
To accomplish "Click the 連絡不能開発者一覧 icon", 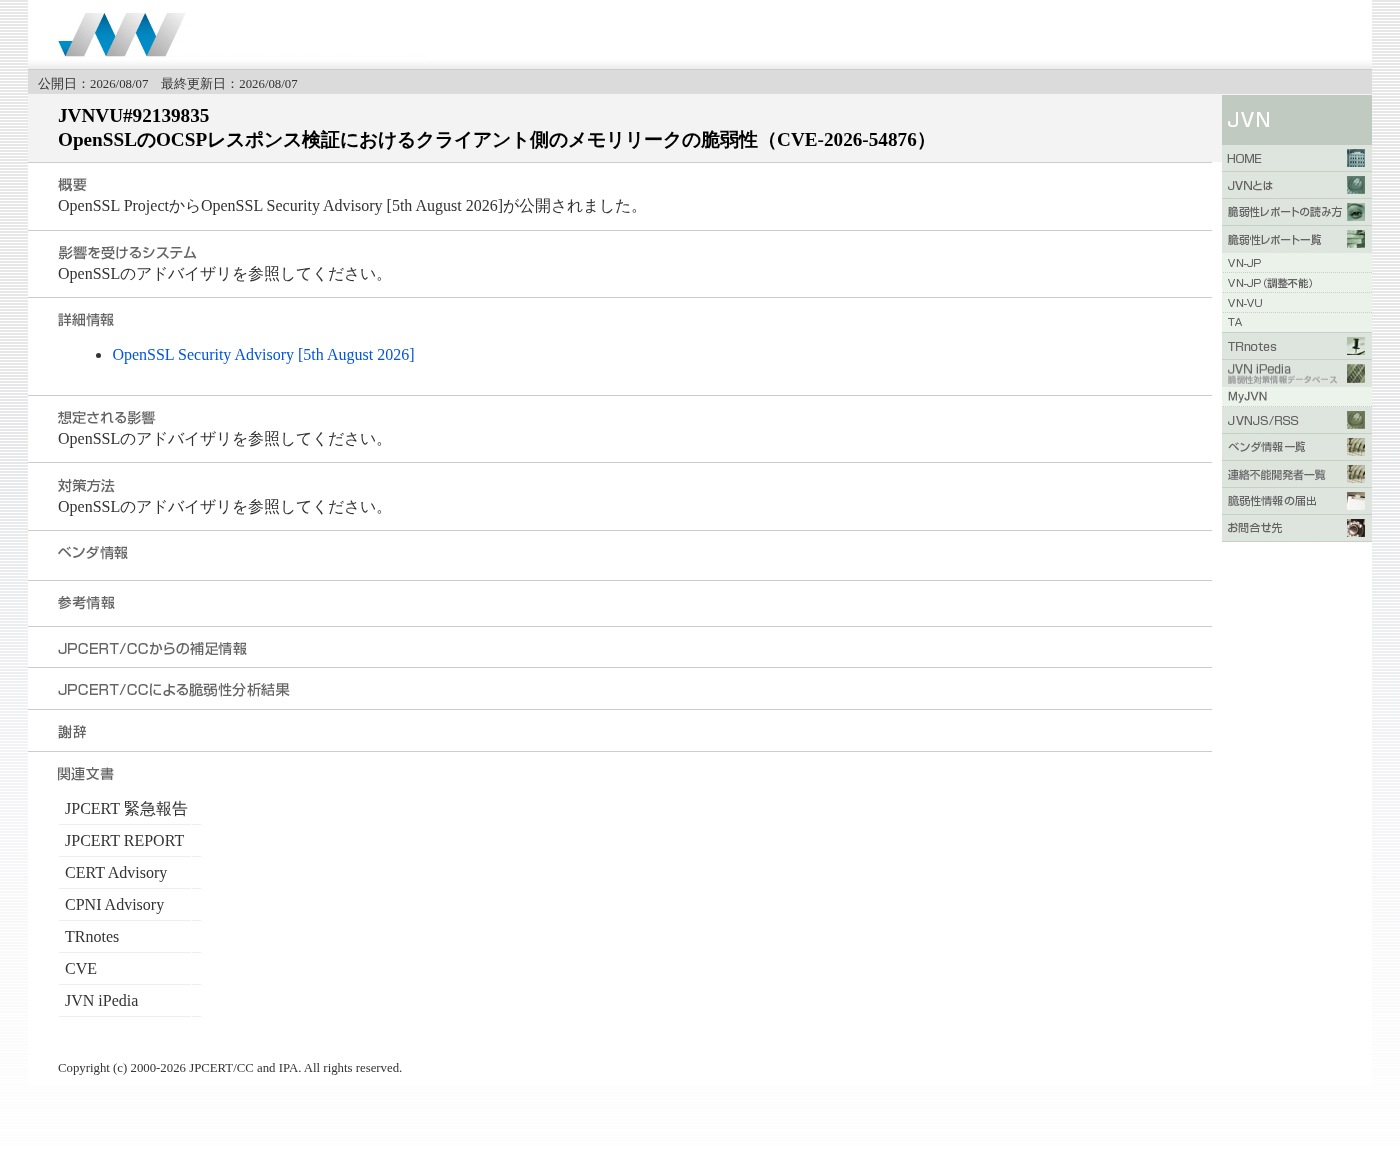I will click(x=1356, y=474).
